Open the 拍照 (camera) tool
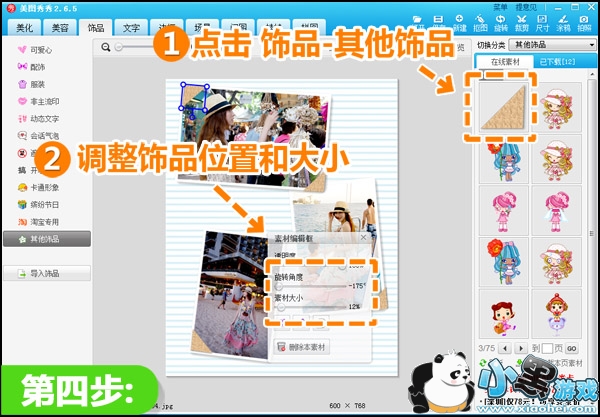This screenshot has height=417, width=600. pos(584,21)
